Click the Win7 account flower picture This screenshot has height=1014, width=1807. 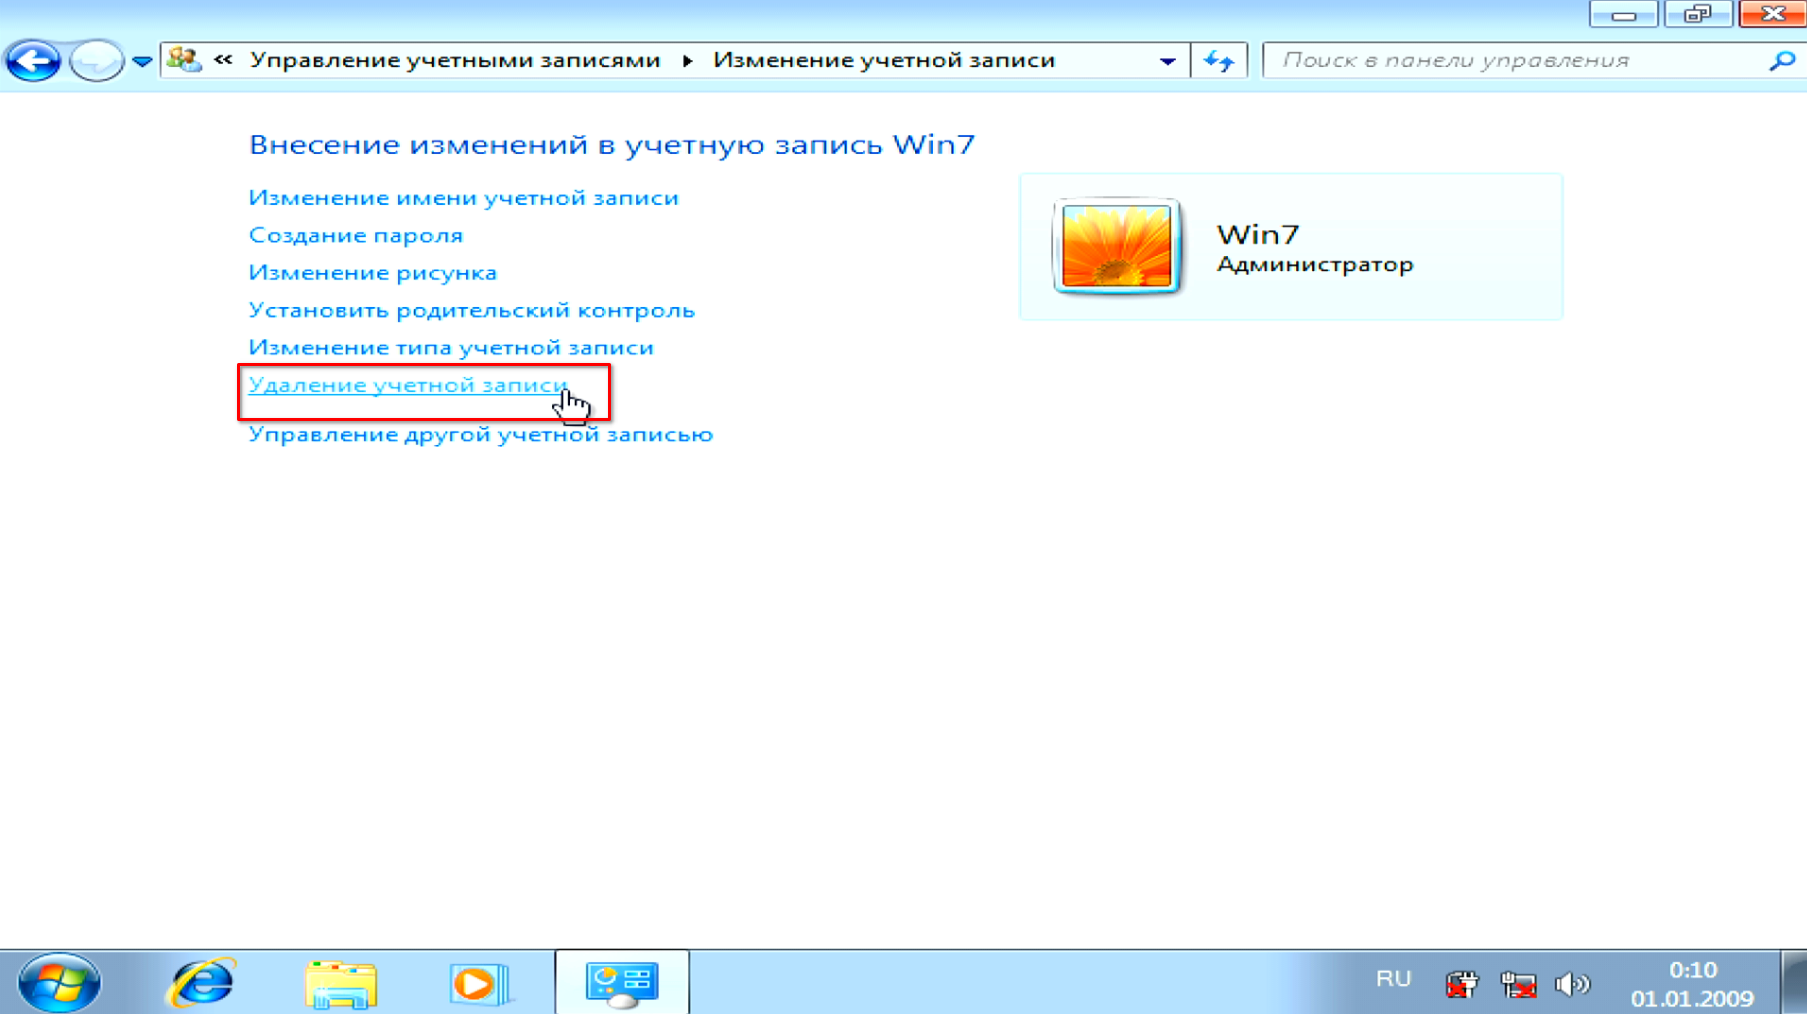pyautogui.click(x=1116, y=246)
